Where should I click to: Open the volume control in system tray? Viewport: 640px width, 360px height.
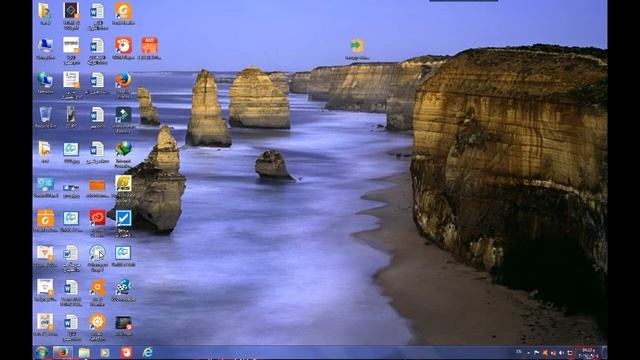pos(562,353)
